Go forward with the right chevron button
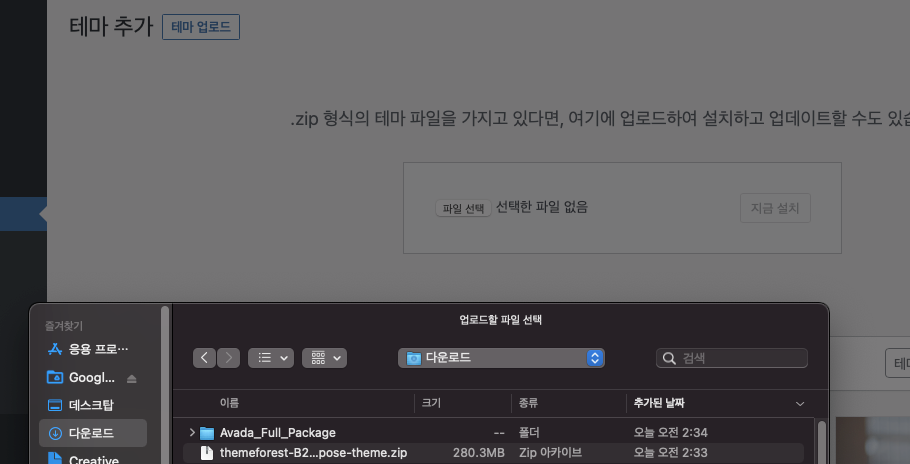 229,358
